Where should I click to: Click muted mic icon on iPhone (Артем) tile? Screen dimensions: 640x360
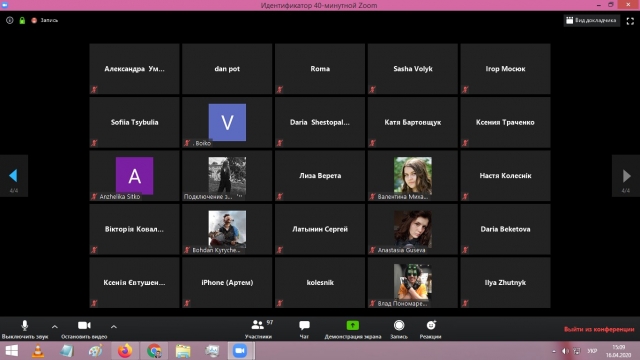coord(187,303)
